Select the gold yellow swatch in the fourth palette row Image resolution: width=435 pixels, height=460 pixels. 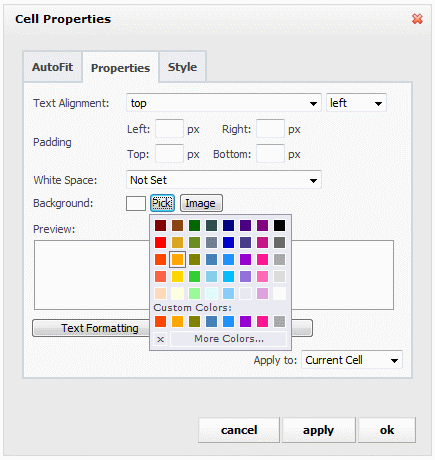[177, 276]
